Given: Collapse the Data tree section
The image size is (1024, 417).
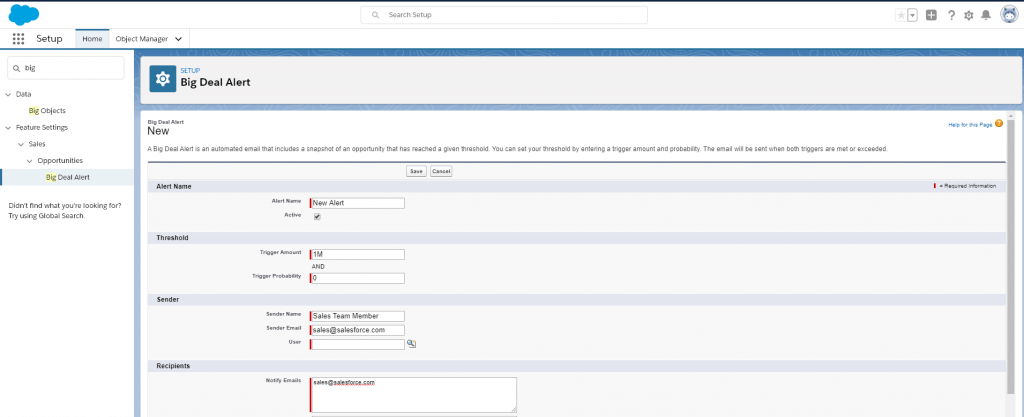Looking at the screenshot, I should click(x=8, y=95).
